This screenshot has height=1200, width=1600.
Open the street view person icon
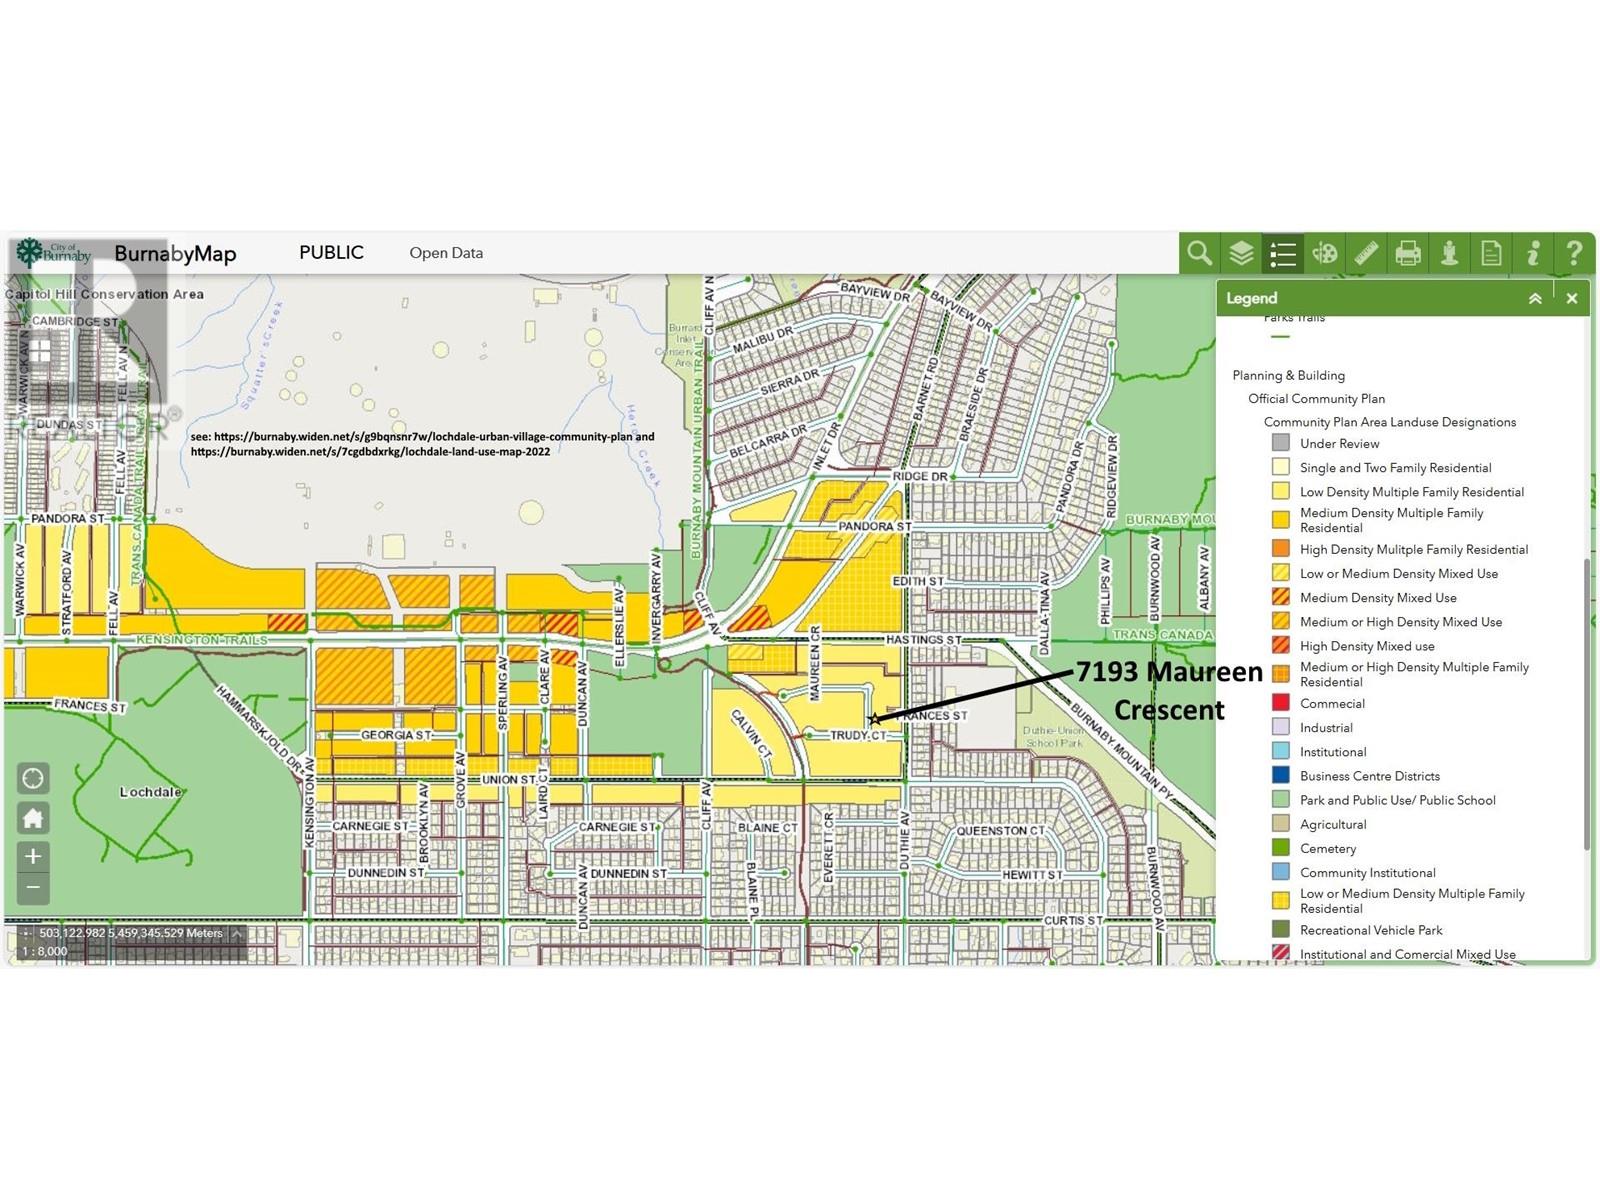pyautogui.click(x=1449, y=254)
